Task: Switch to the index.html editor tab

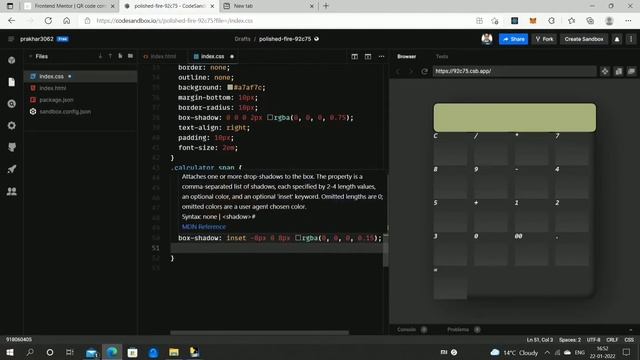Action: [160, 56]
